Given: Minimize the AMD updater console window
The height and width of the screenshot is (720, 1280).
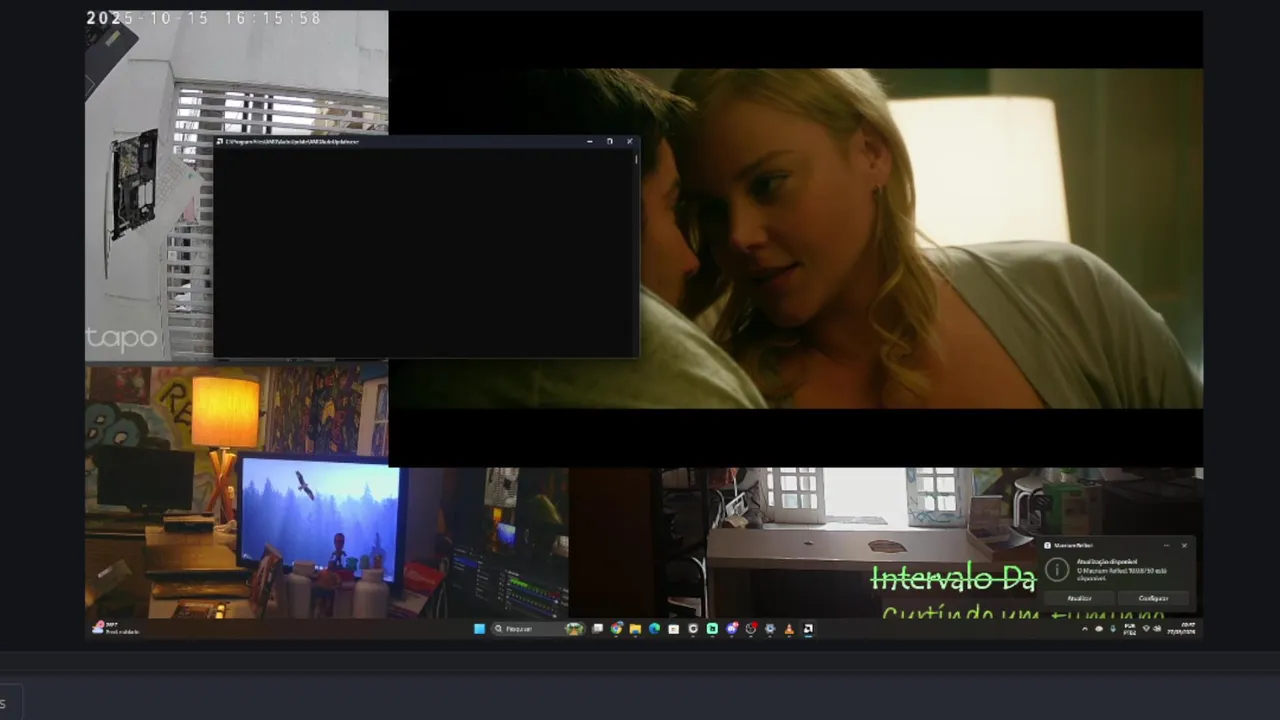Looking at the screenshot, I should pos(589,142).
